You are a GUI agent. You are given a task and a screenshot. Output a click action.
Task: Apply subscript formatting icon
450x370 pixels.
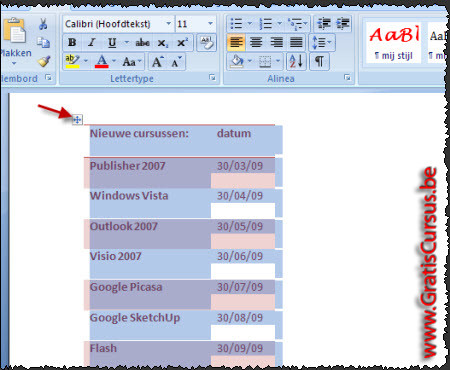tap(163, 43)
